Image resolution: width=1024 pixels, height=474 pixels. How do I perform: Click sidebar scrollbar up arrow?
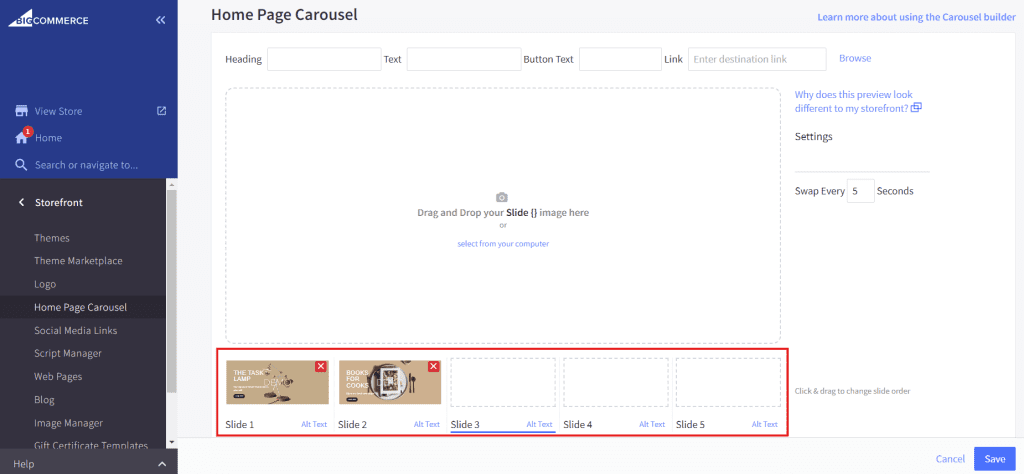172,185
